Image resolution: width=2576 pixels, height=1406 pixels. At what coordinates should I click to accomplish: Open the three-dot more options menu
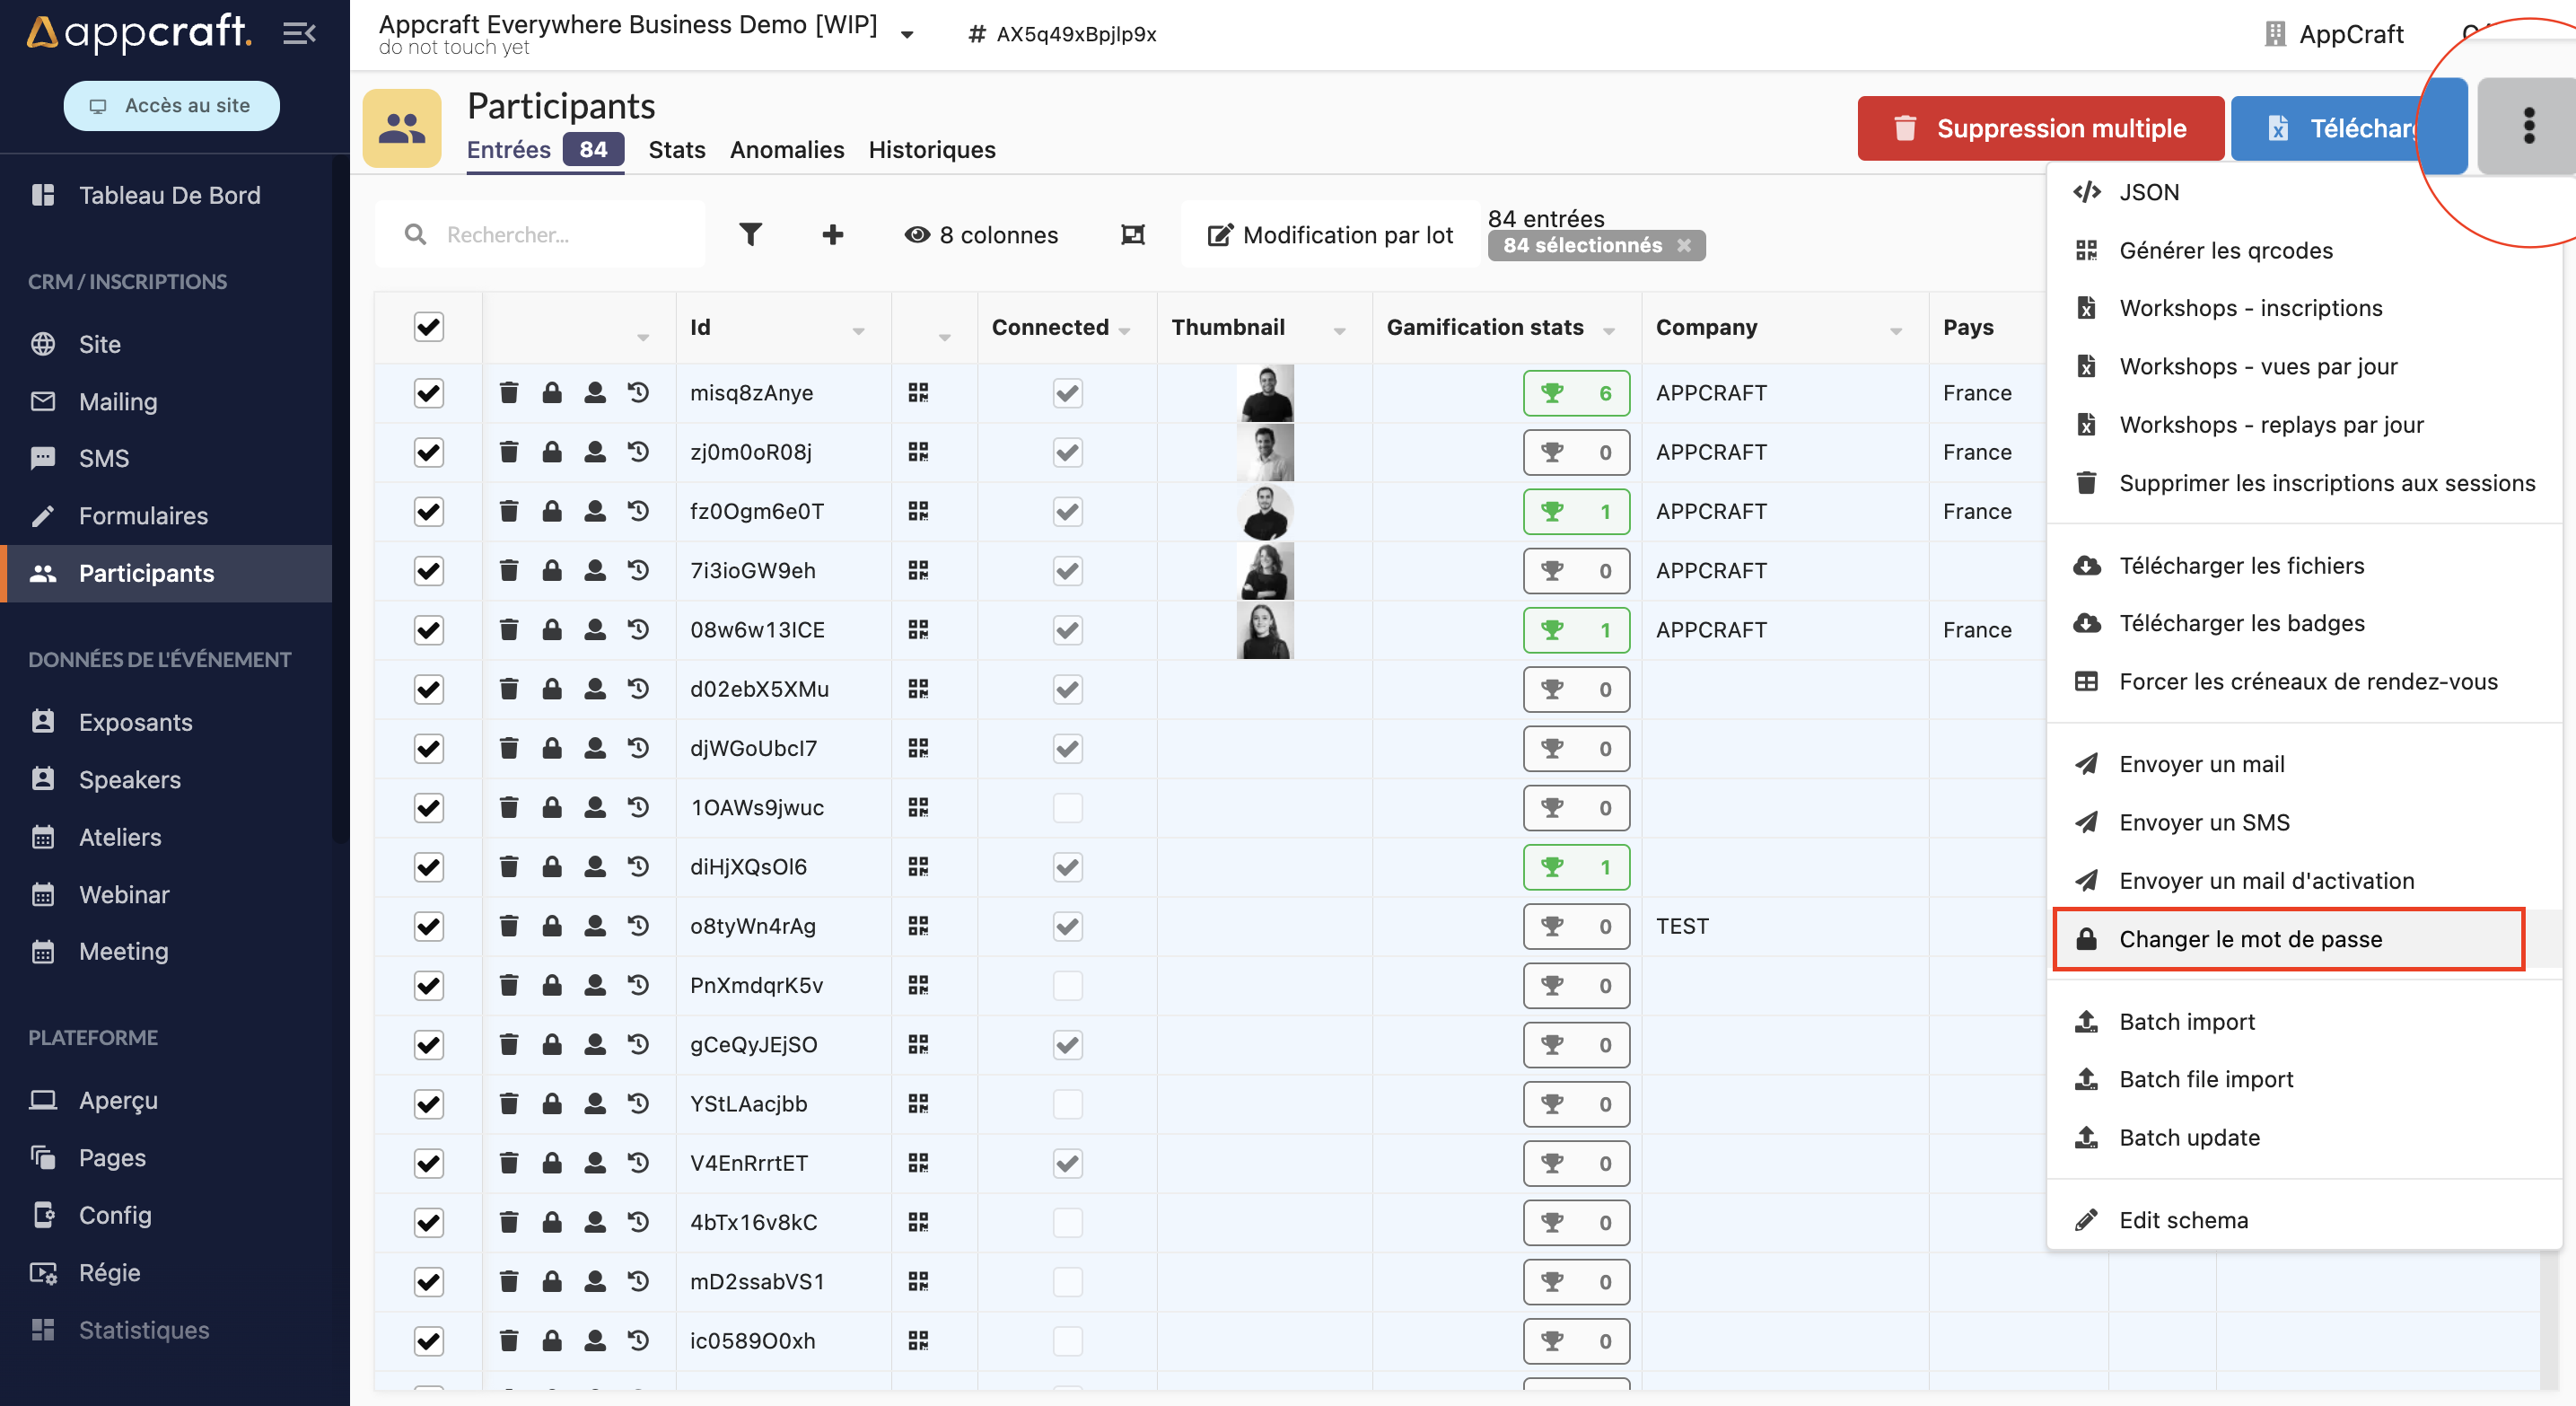(2528, 127)
